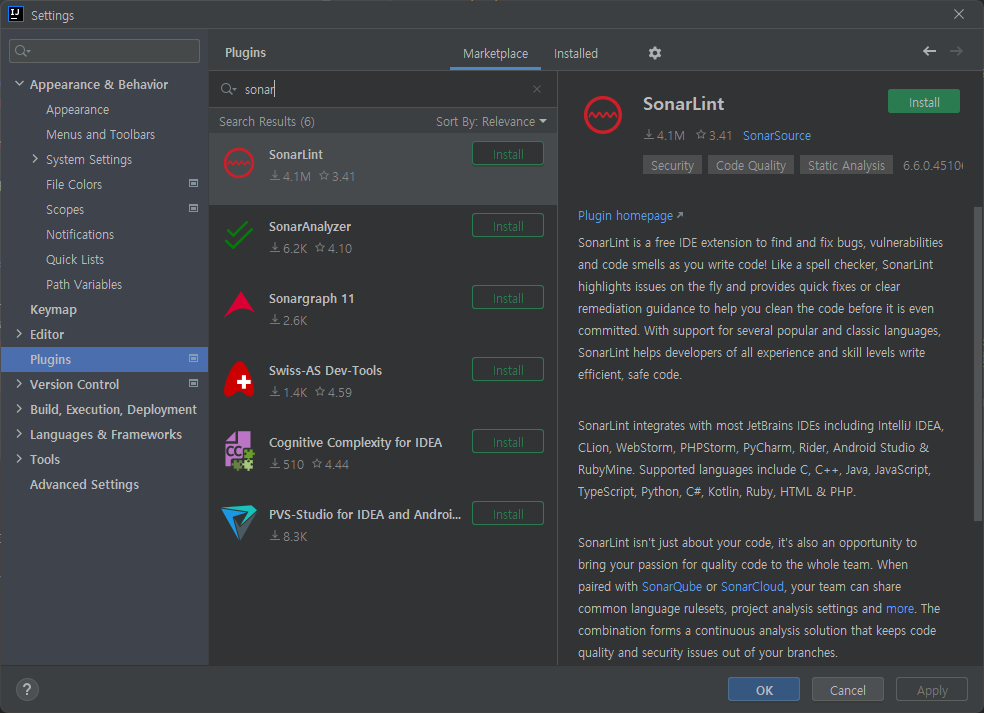The image size is (984, 713).
Task: Open the Sort By Relevance dropdown
Action: click(x=491, y=122)
